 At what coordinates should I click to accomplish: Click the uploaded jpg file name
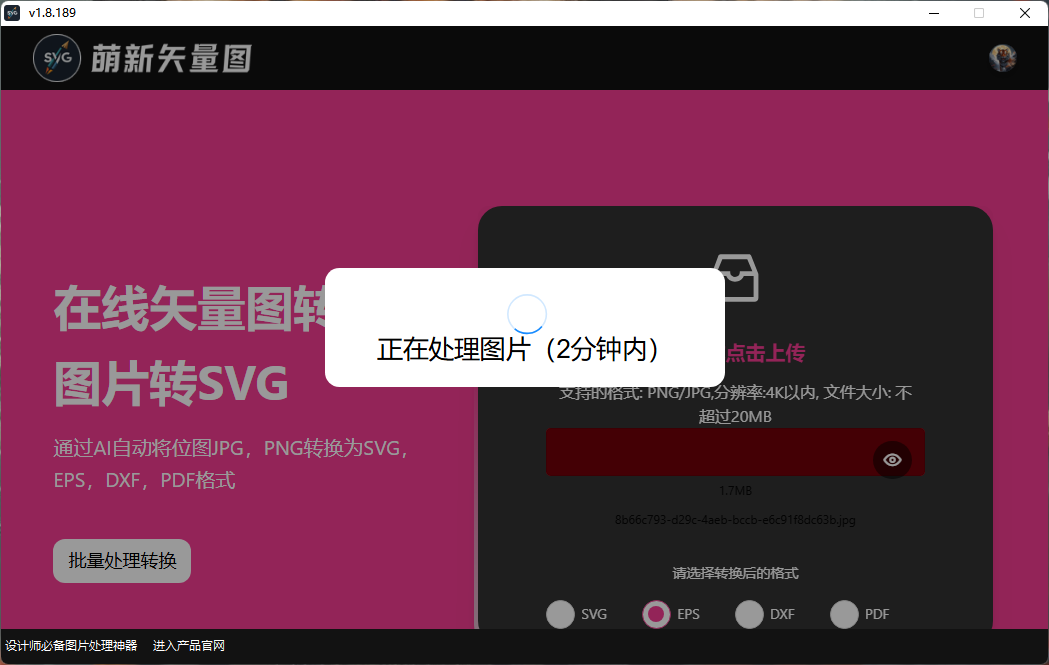coord(736,520)
